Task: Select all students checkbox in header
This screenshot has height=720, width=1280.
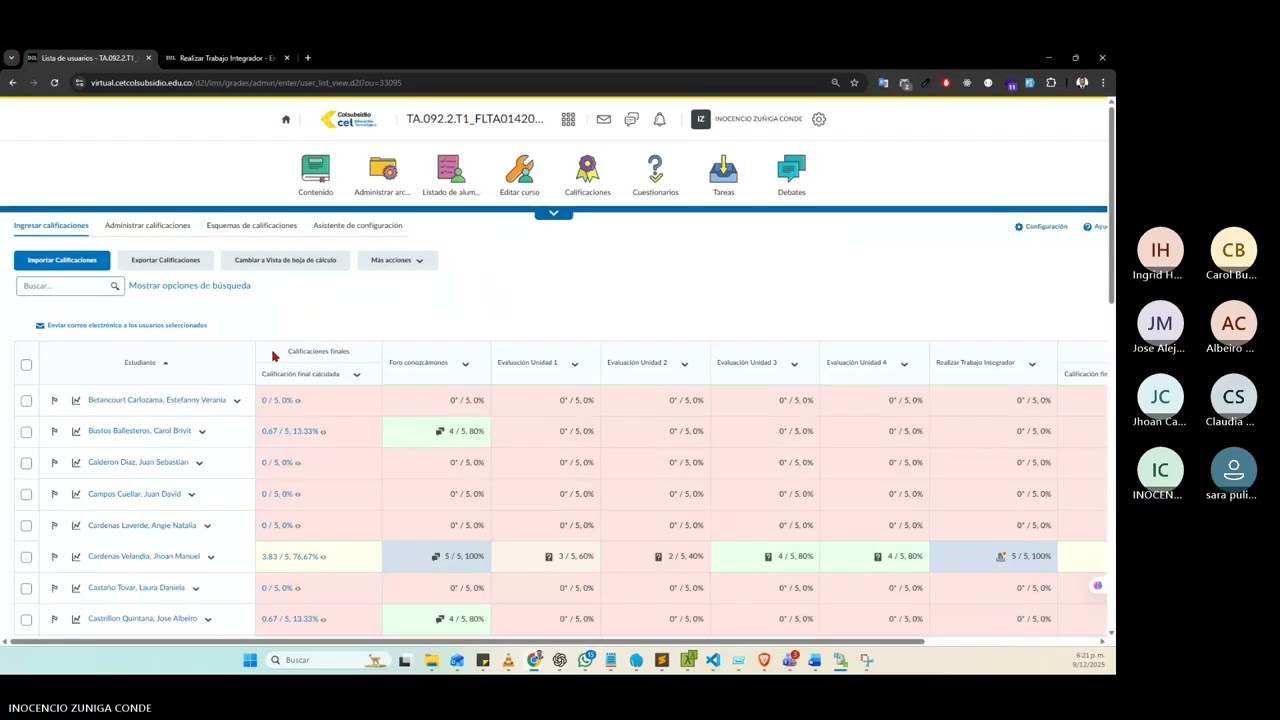Action: [26, 364]
